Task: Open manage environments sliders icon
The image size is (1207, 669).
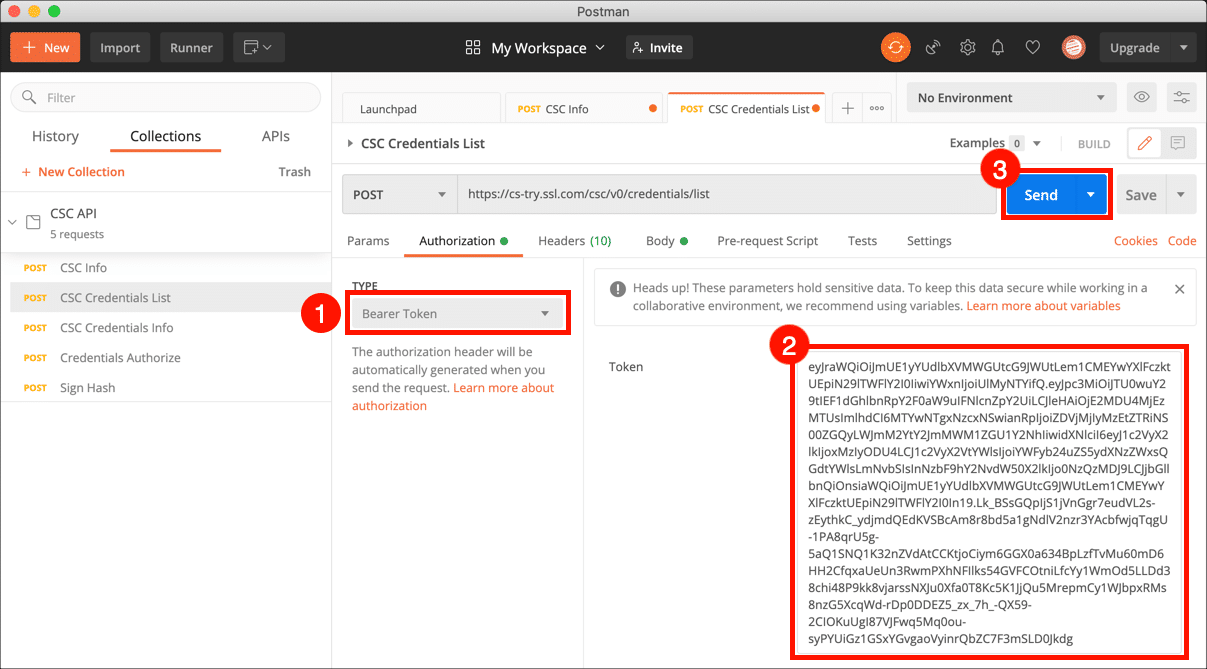Action: coord(1182,97)
